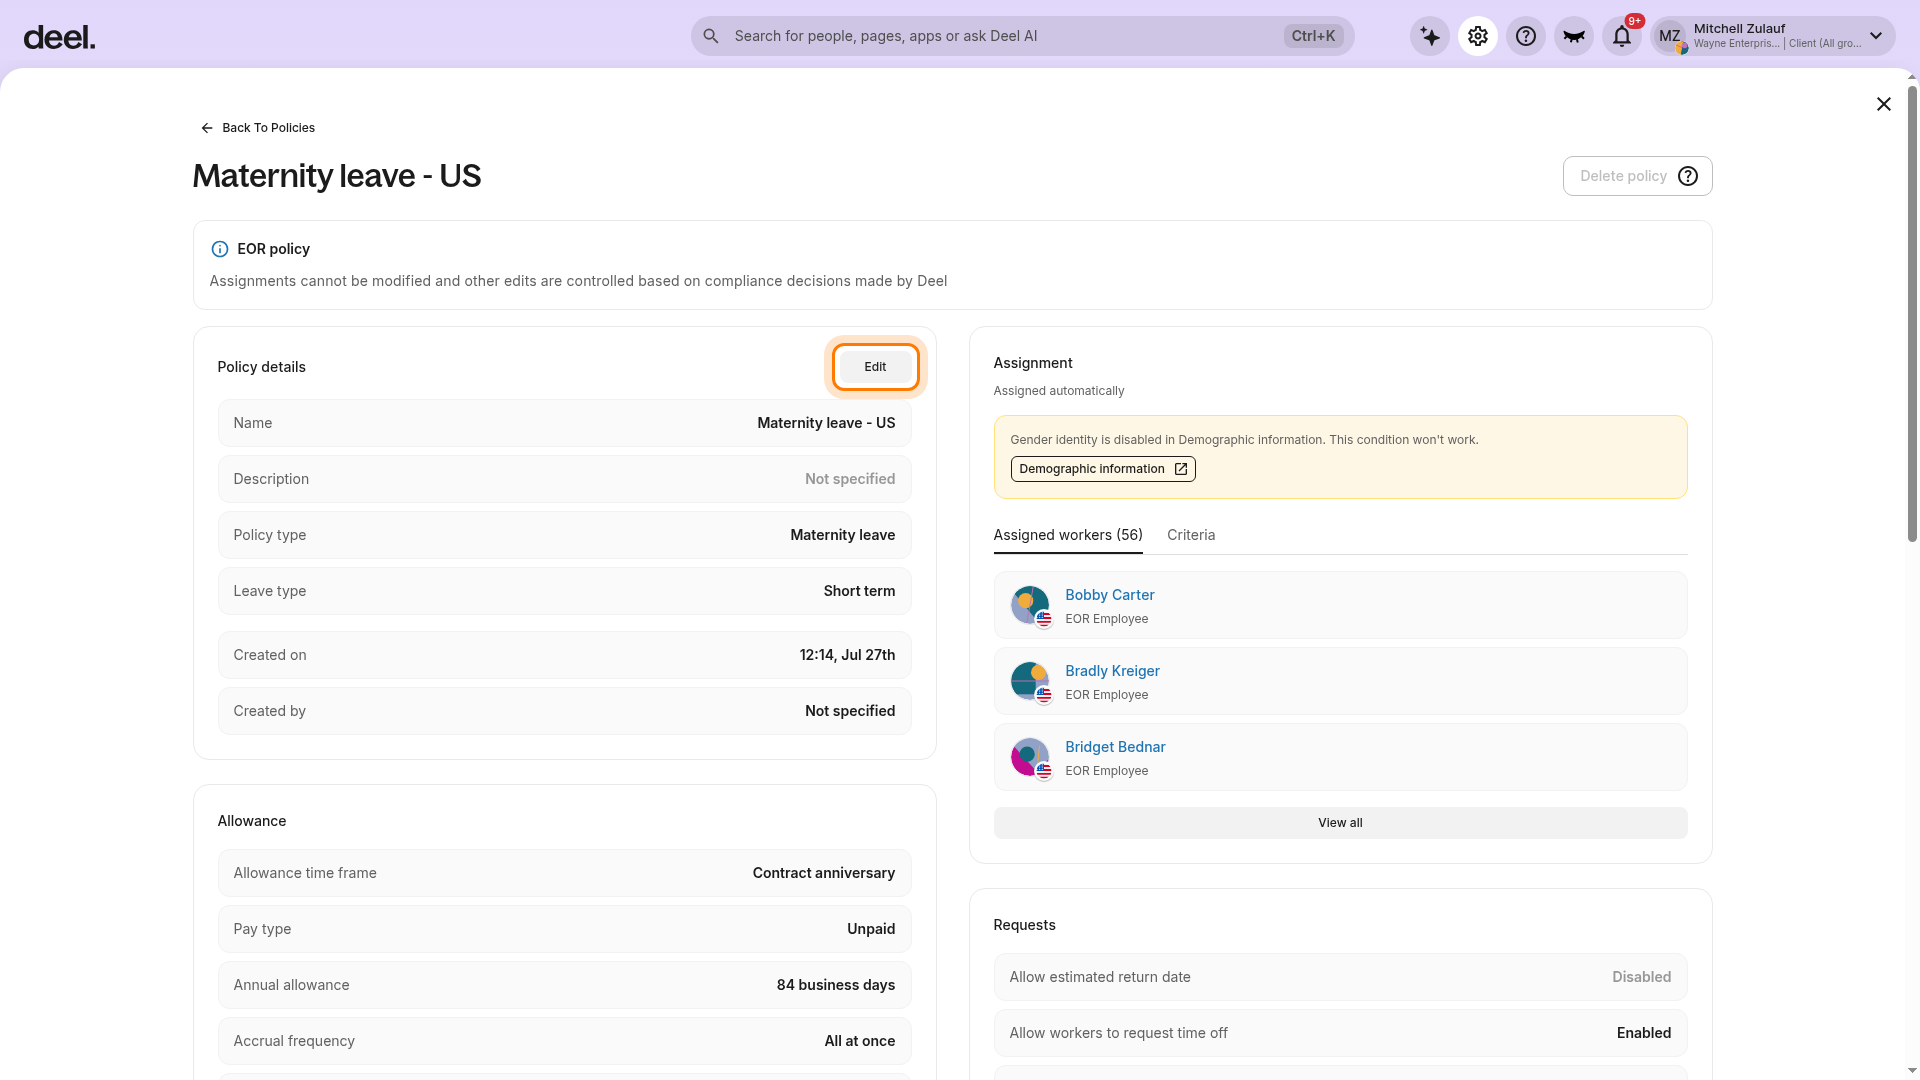Click the Delete policy button
The width and height of the screenshot is (1920, 1080).
pos(1638,176)
